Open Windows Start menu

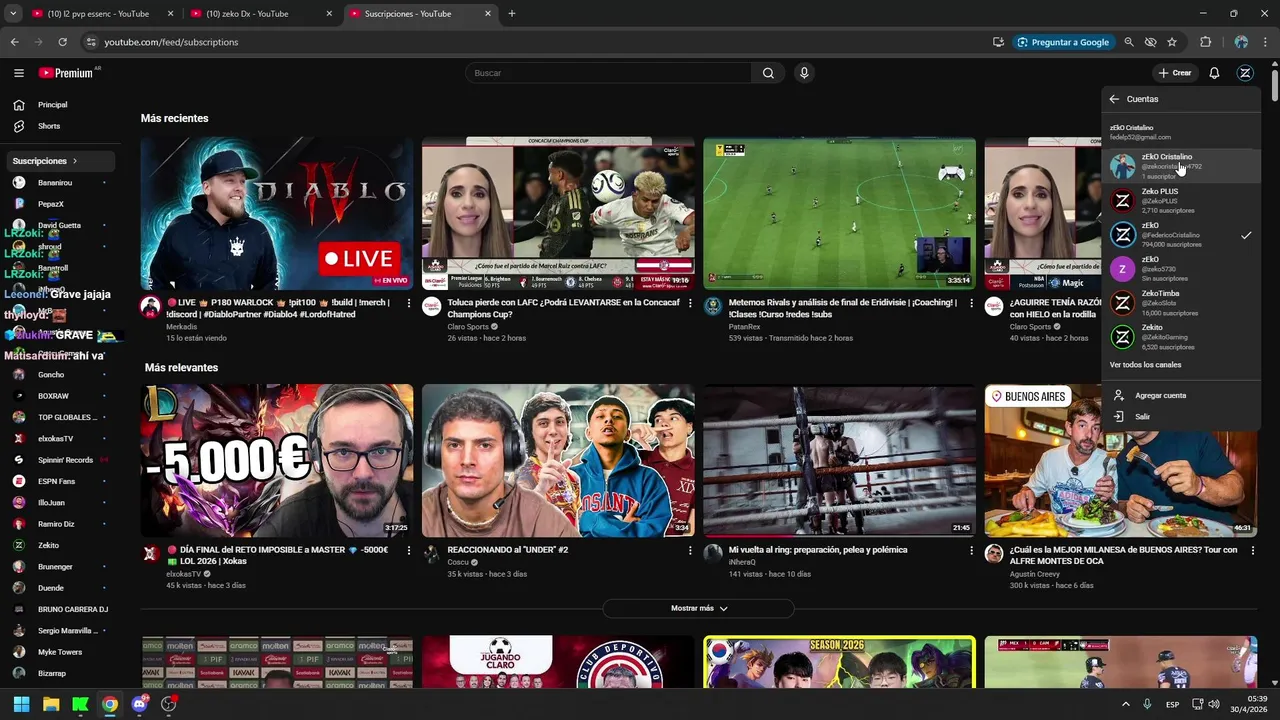(x=21, y=704)
